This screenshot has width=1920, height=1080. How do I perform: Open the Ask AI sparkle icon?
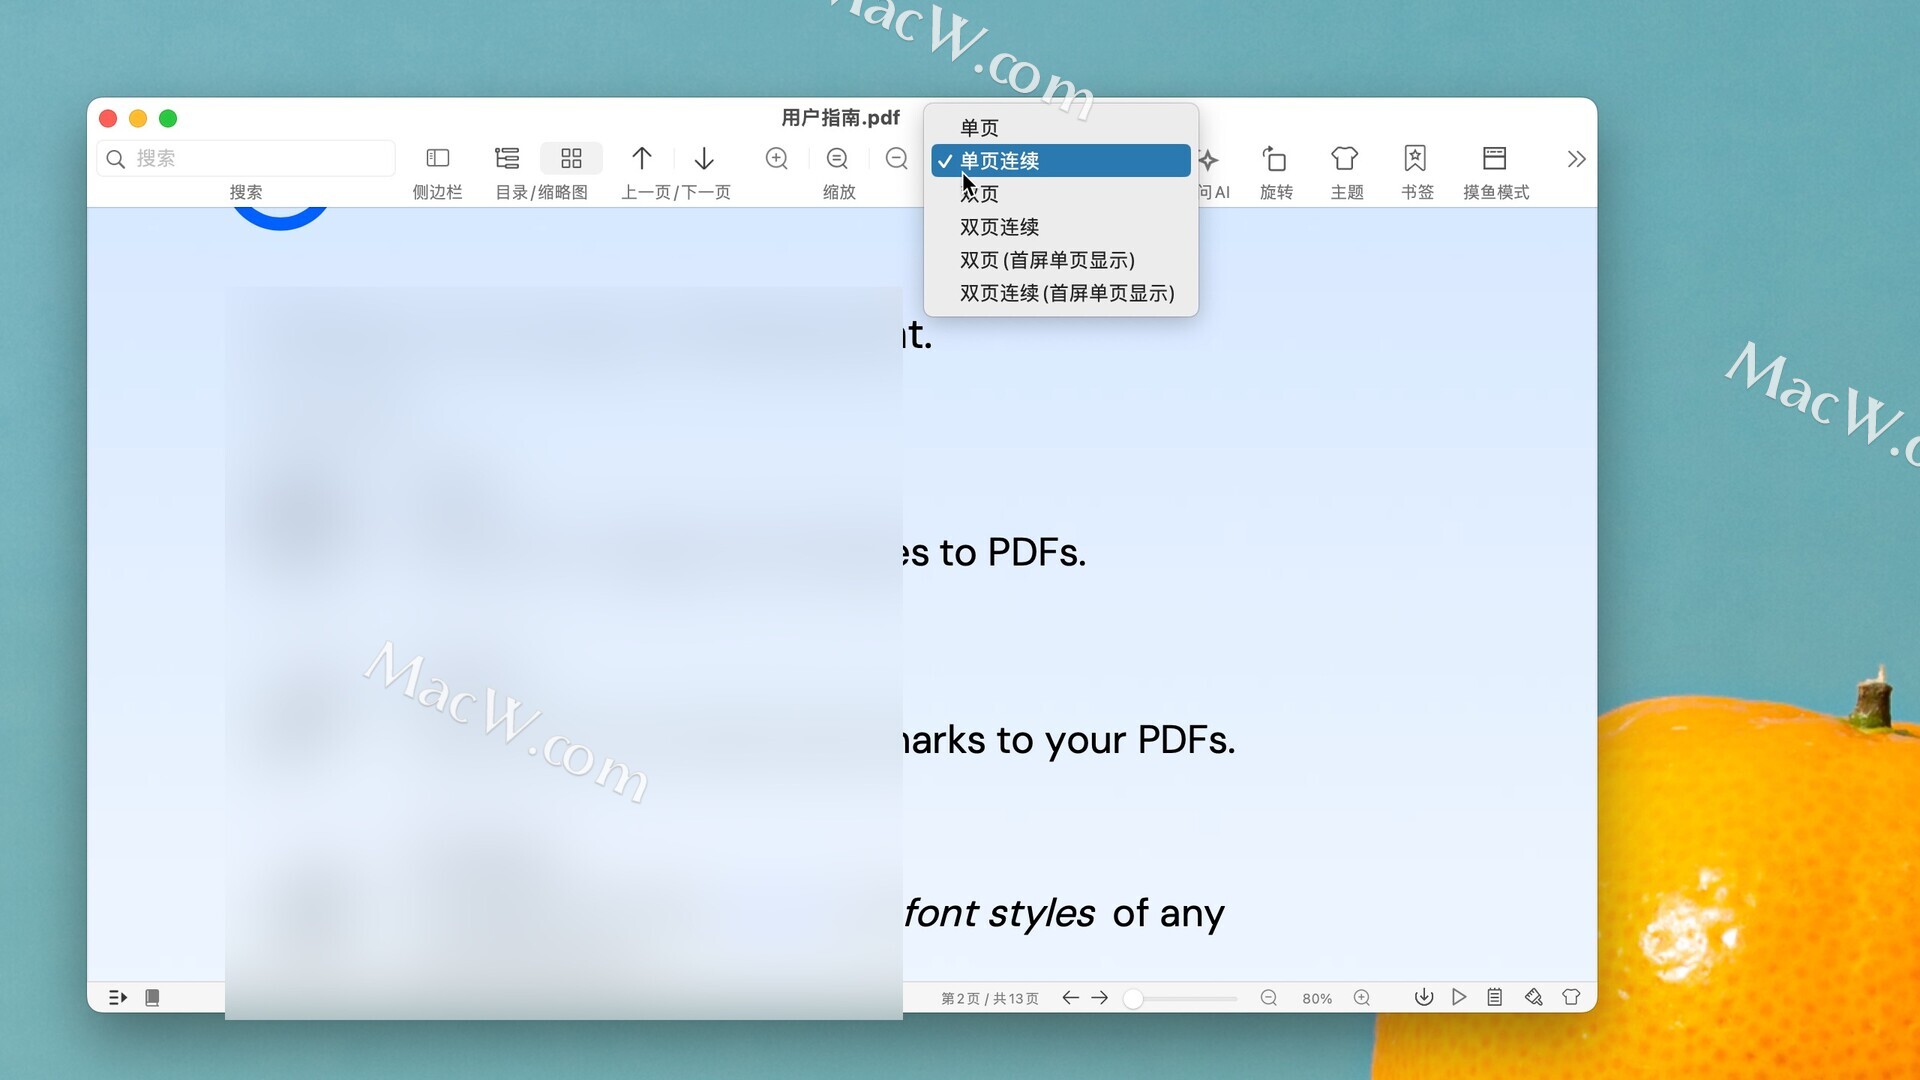pos(1209,159)
